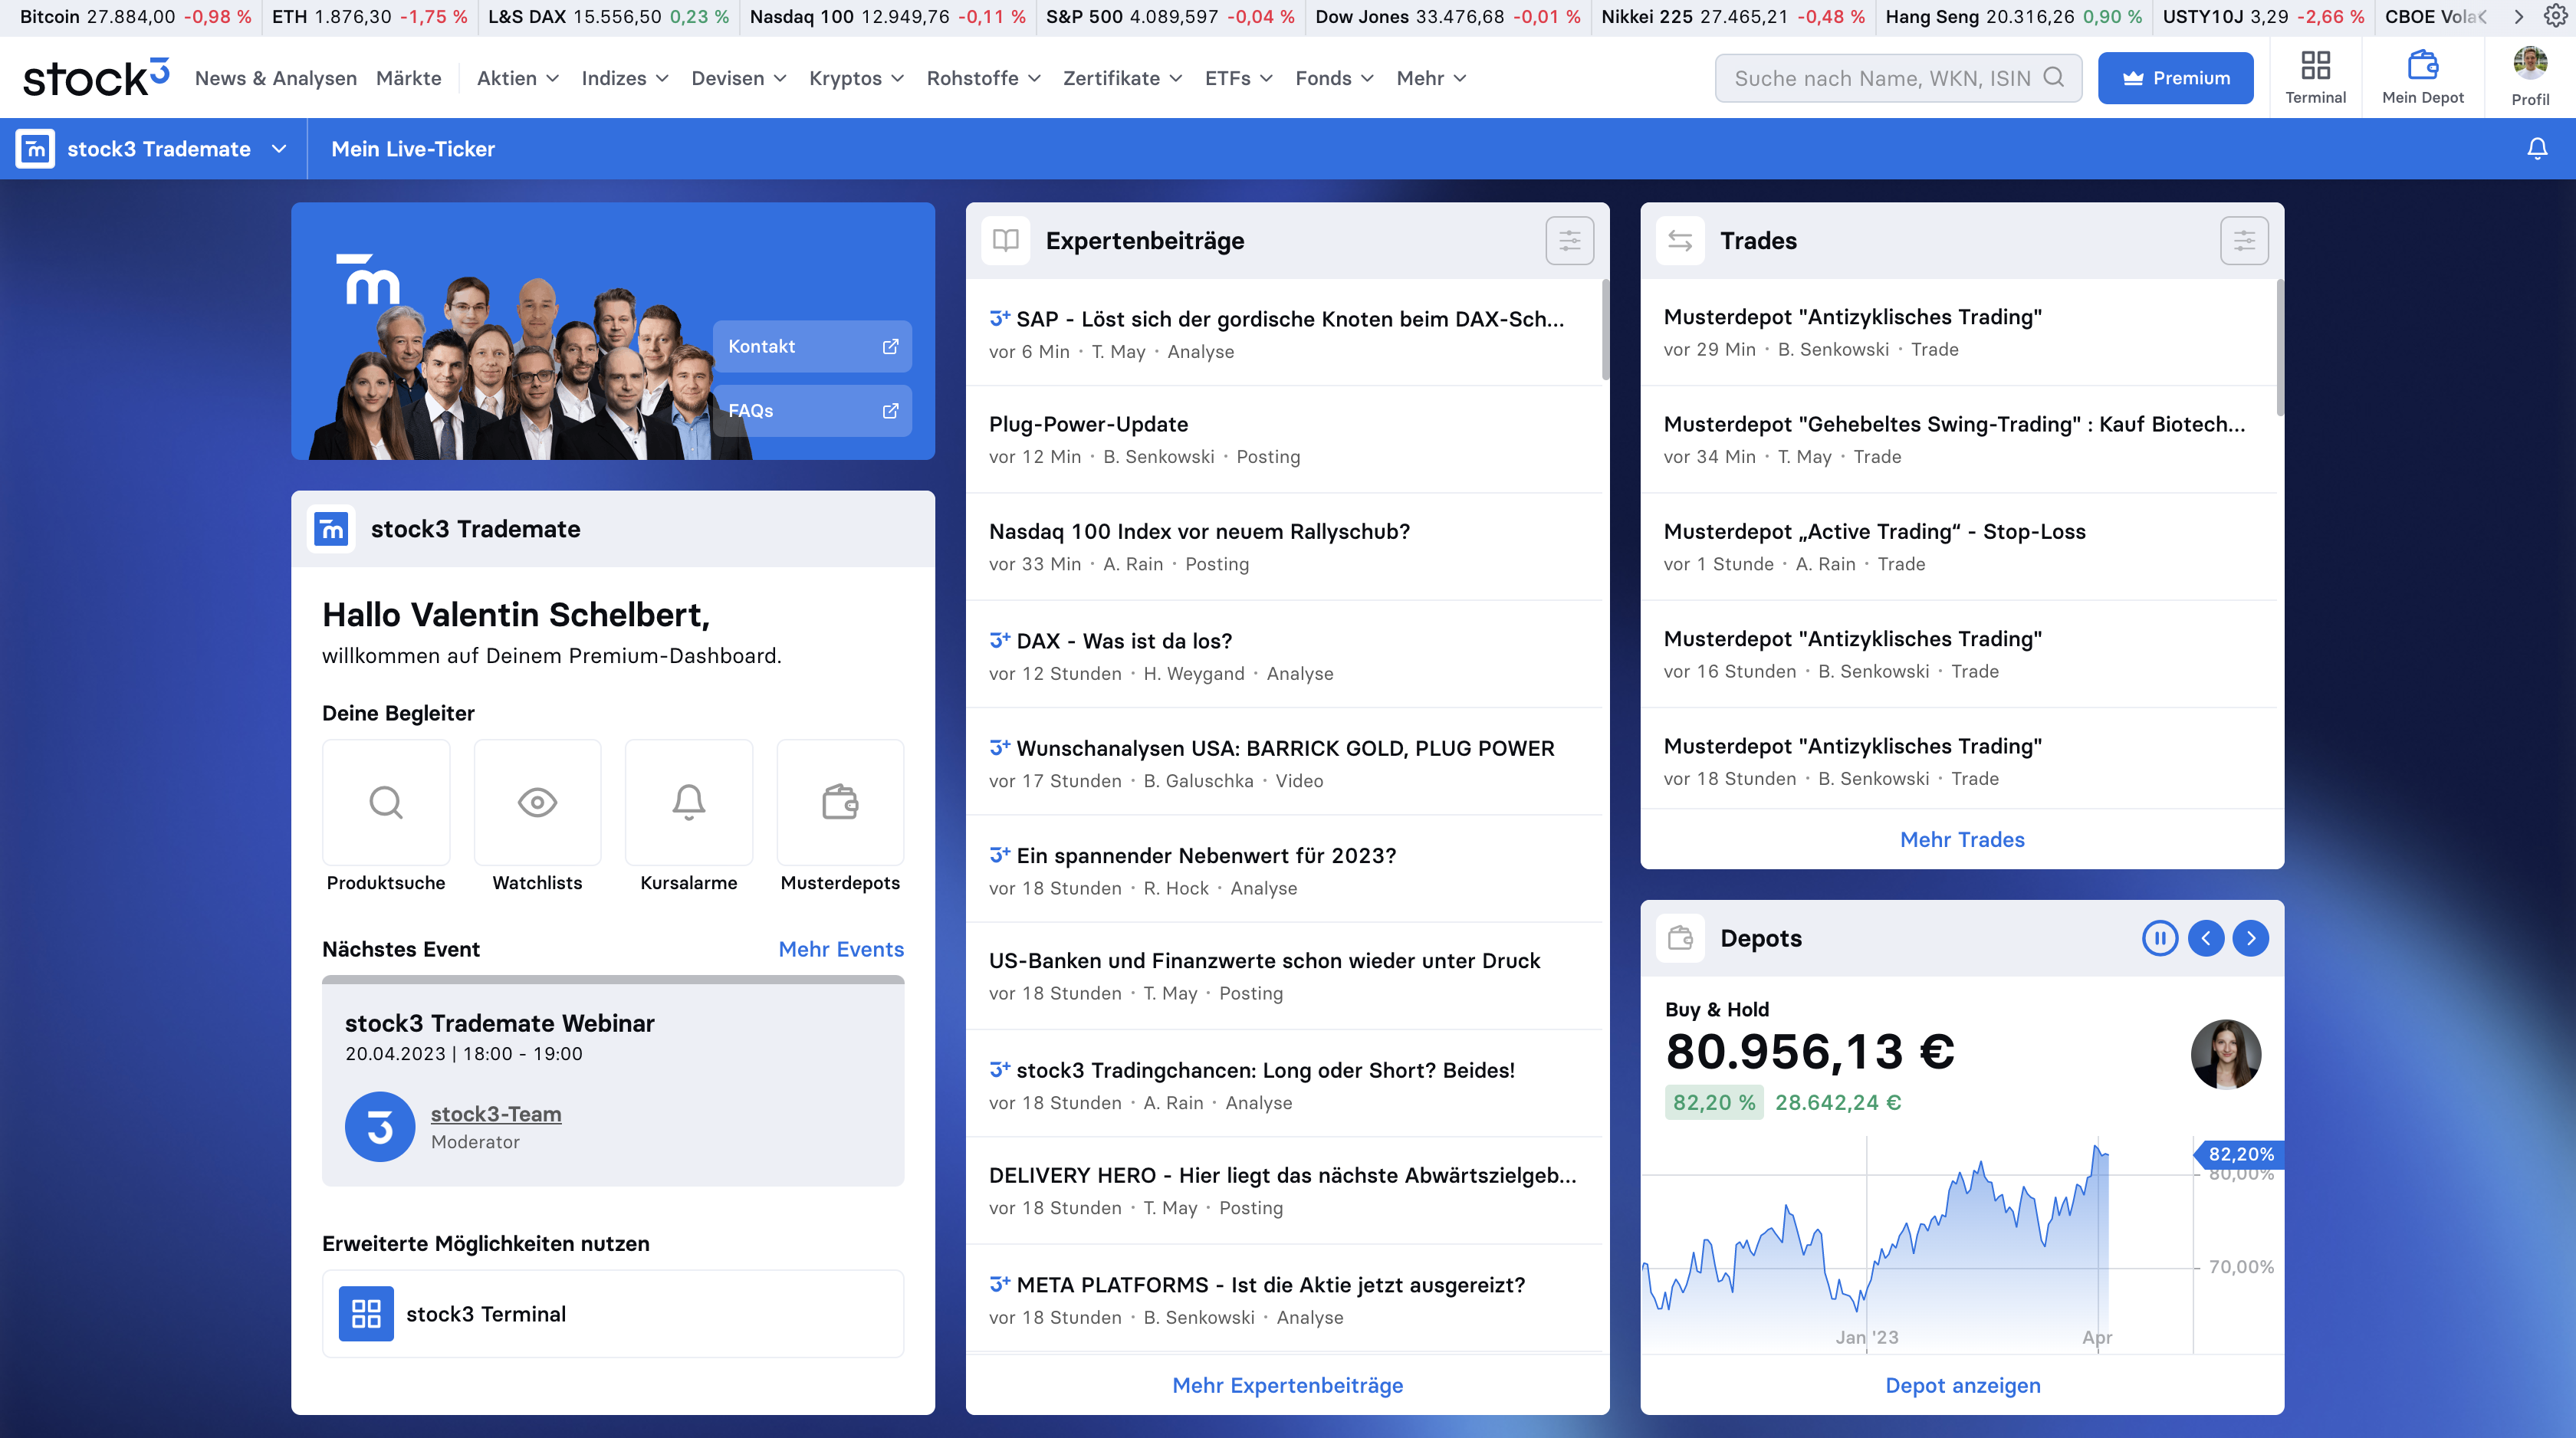Click the stock3-Team link
2576x1438 pixels.
pos(496,1114)
